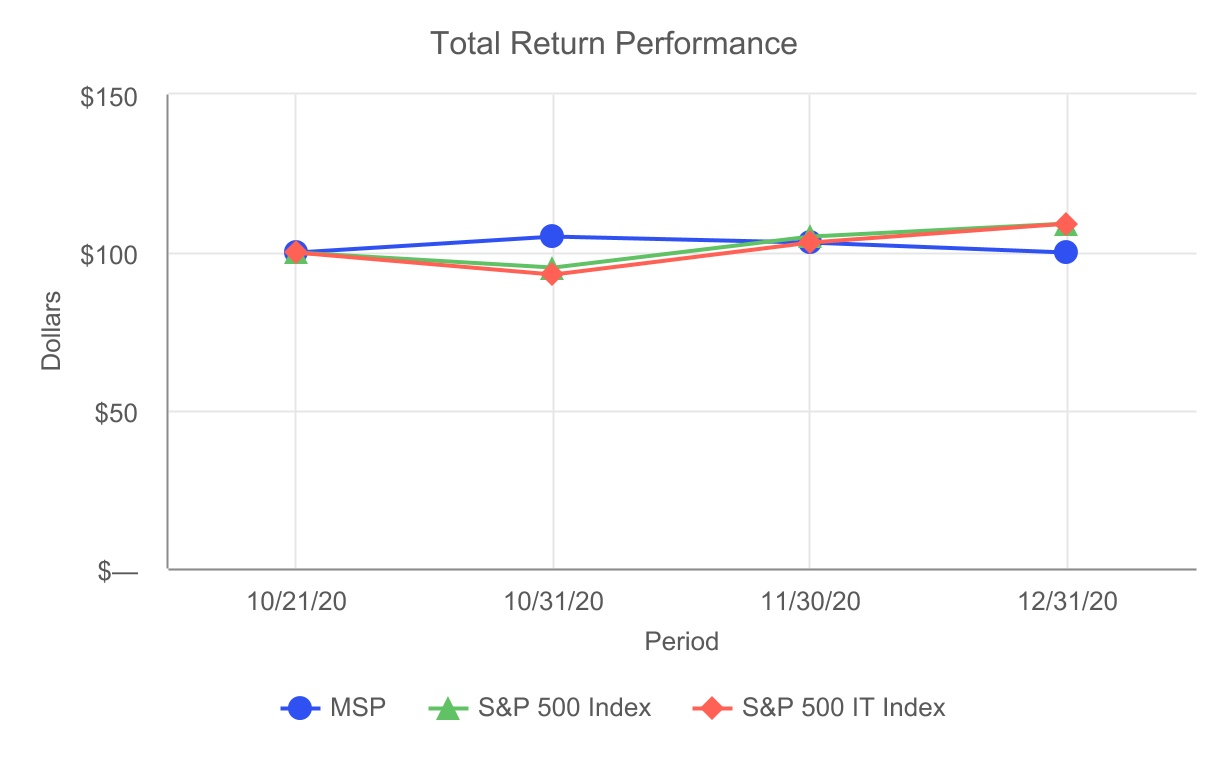Select the MSP data point at 10/31/20
This screenshot has width=1226, height=760.
coord(552,236)
